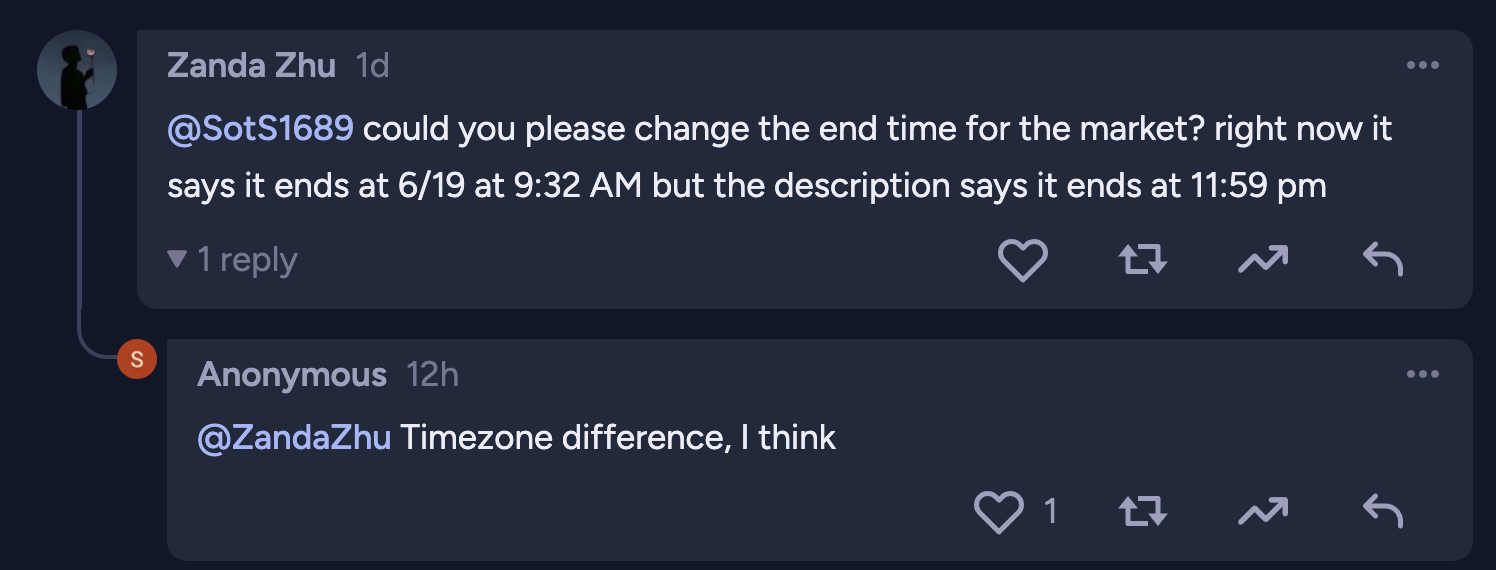The image size is (1496, 570).
Task: Collapse the 1 reply thread
Action: click(x=232, y=260)
